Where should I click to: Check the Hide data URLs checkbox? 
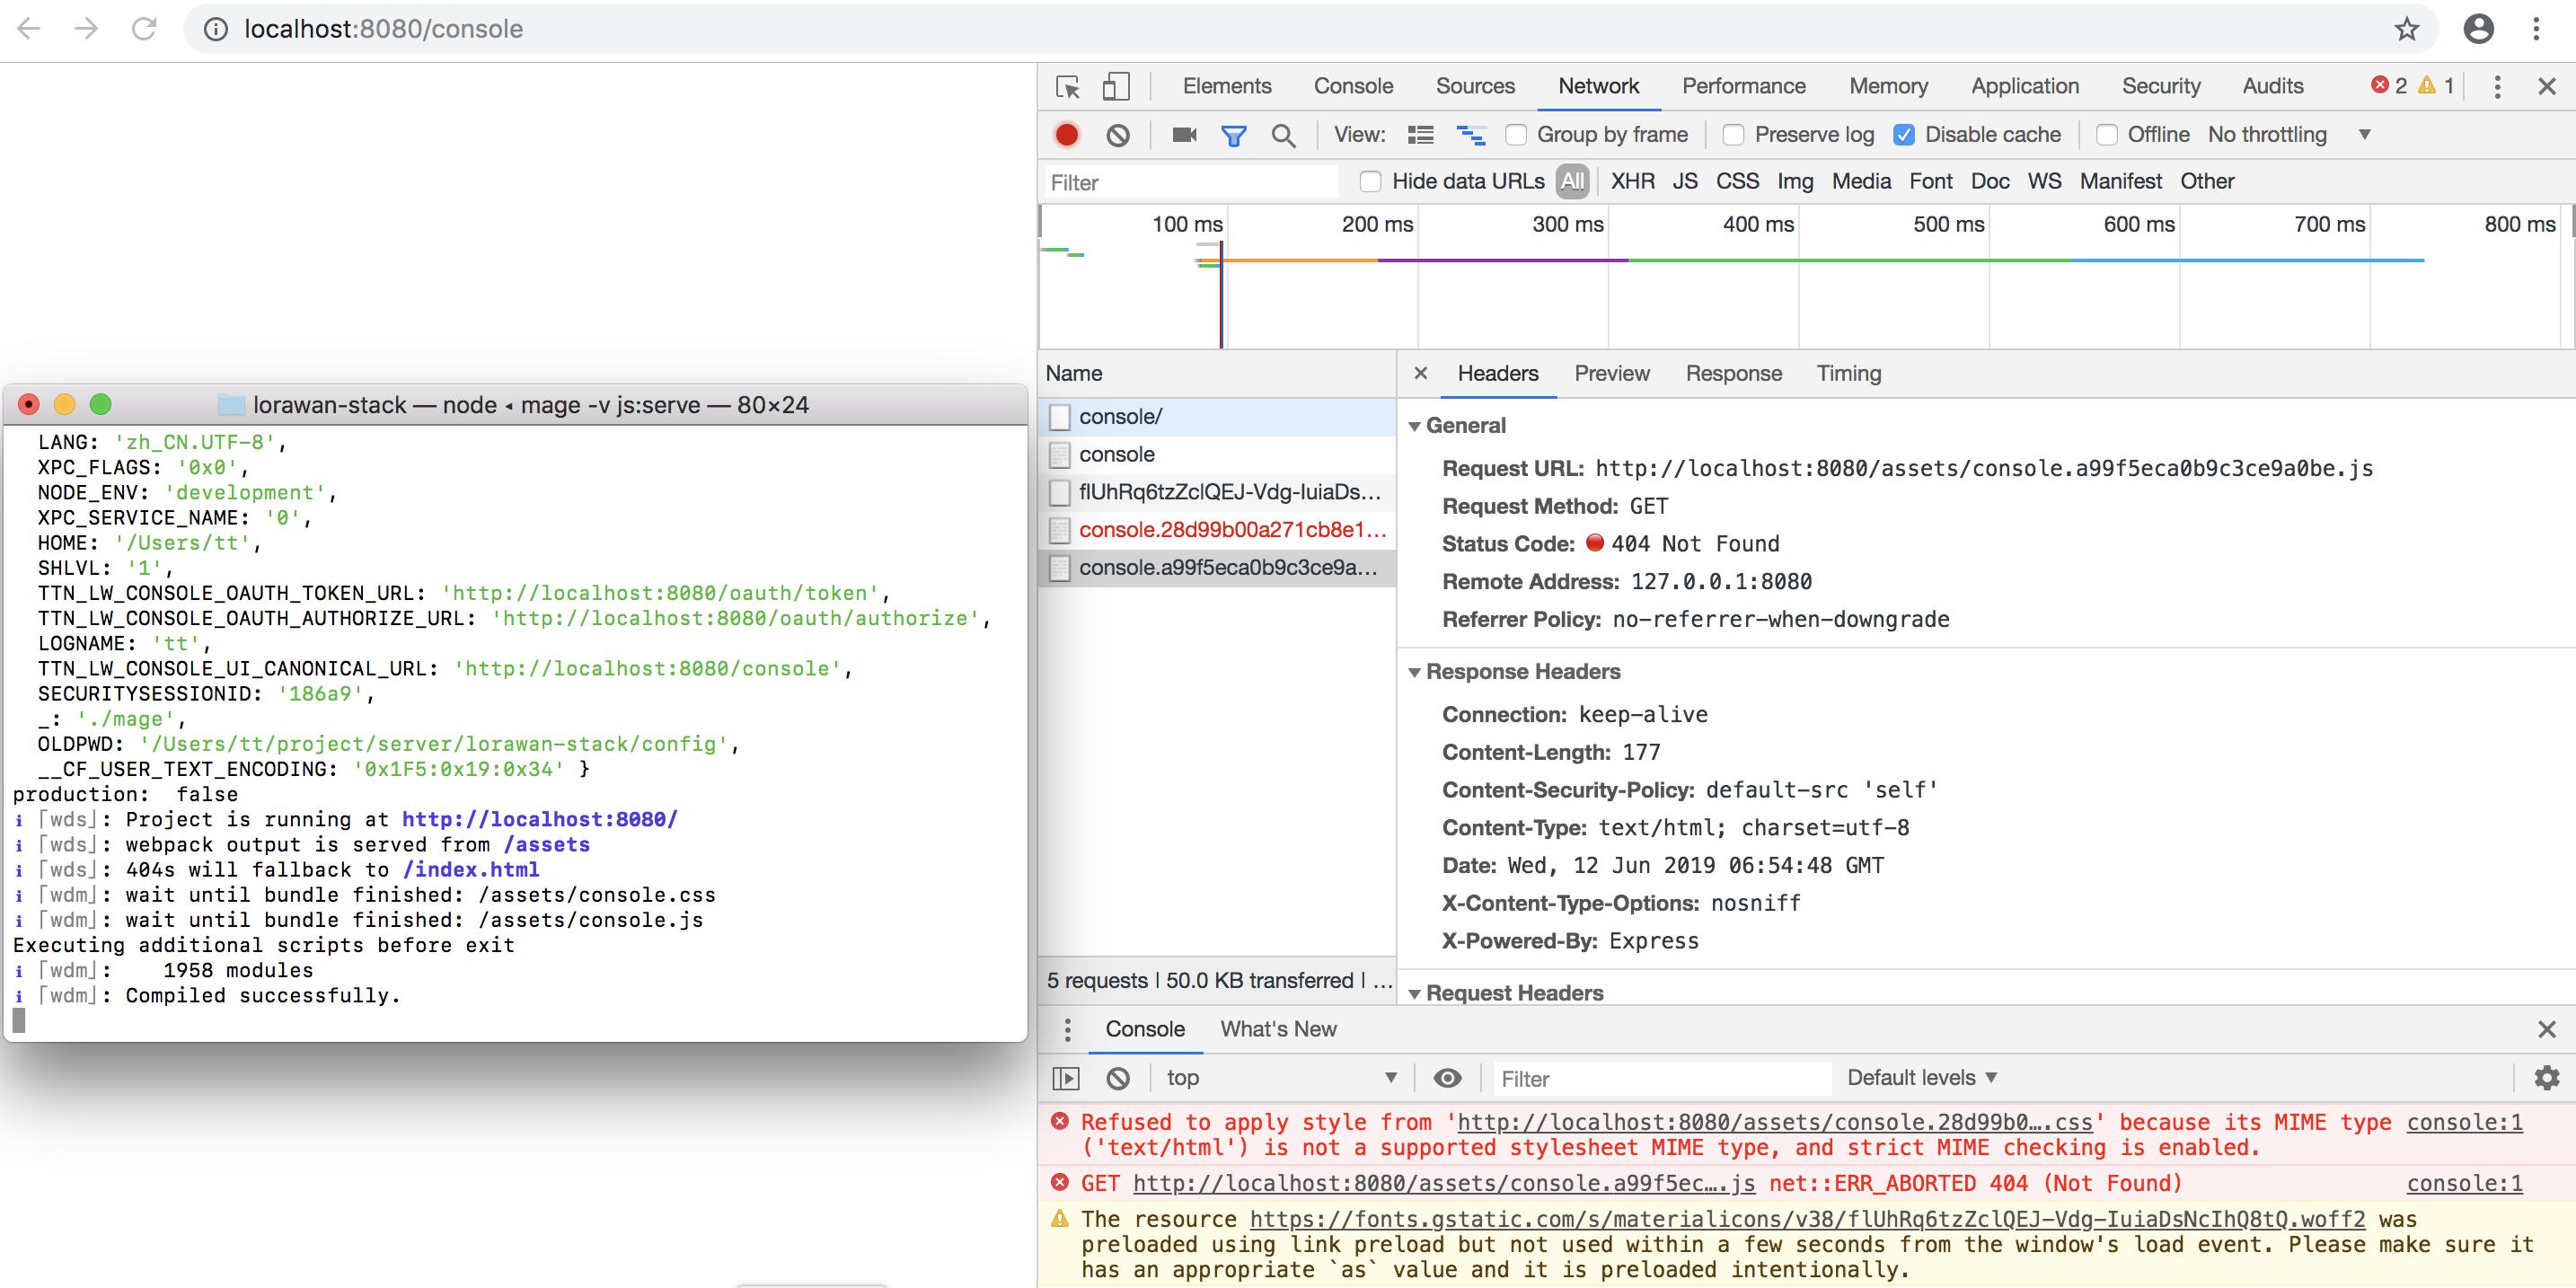tap(1370, 181)
